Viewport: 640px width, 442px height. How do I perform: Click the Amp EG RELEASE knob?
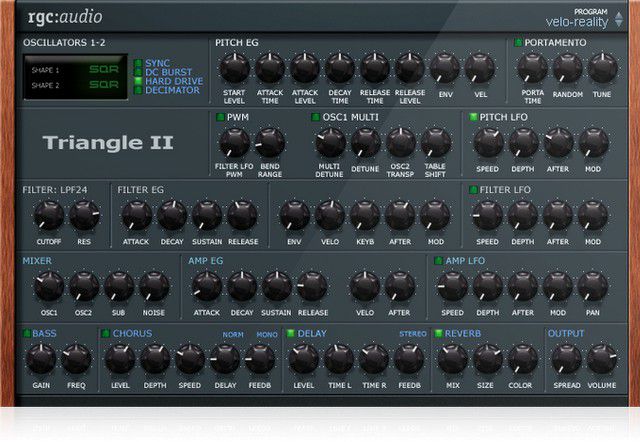(x=312, y=287)
